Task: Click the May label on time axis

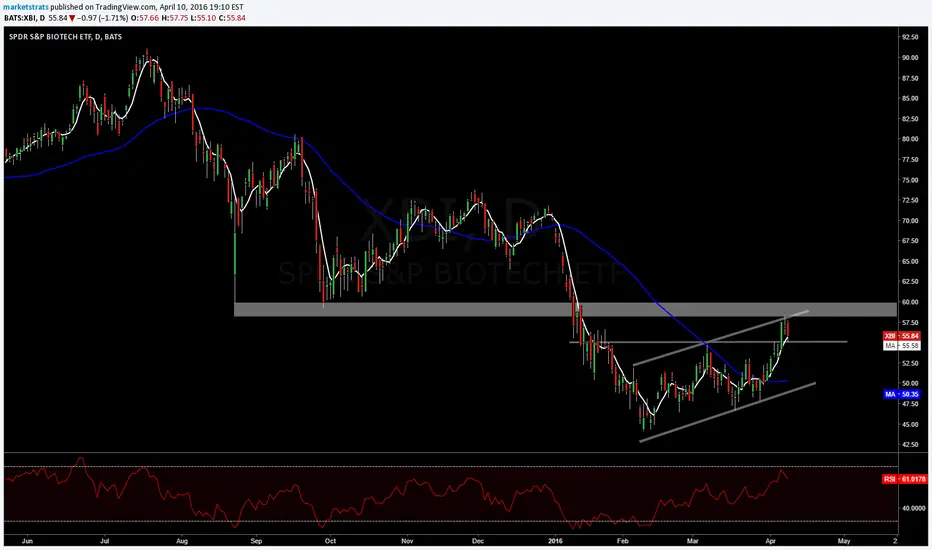Action: tap(844, 541)
